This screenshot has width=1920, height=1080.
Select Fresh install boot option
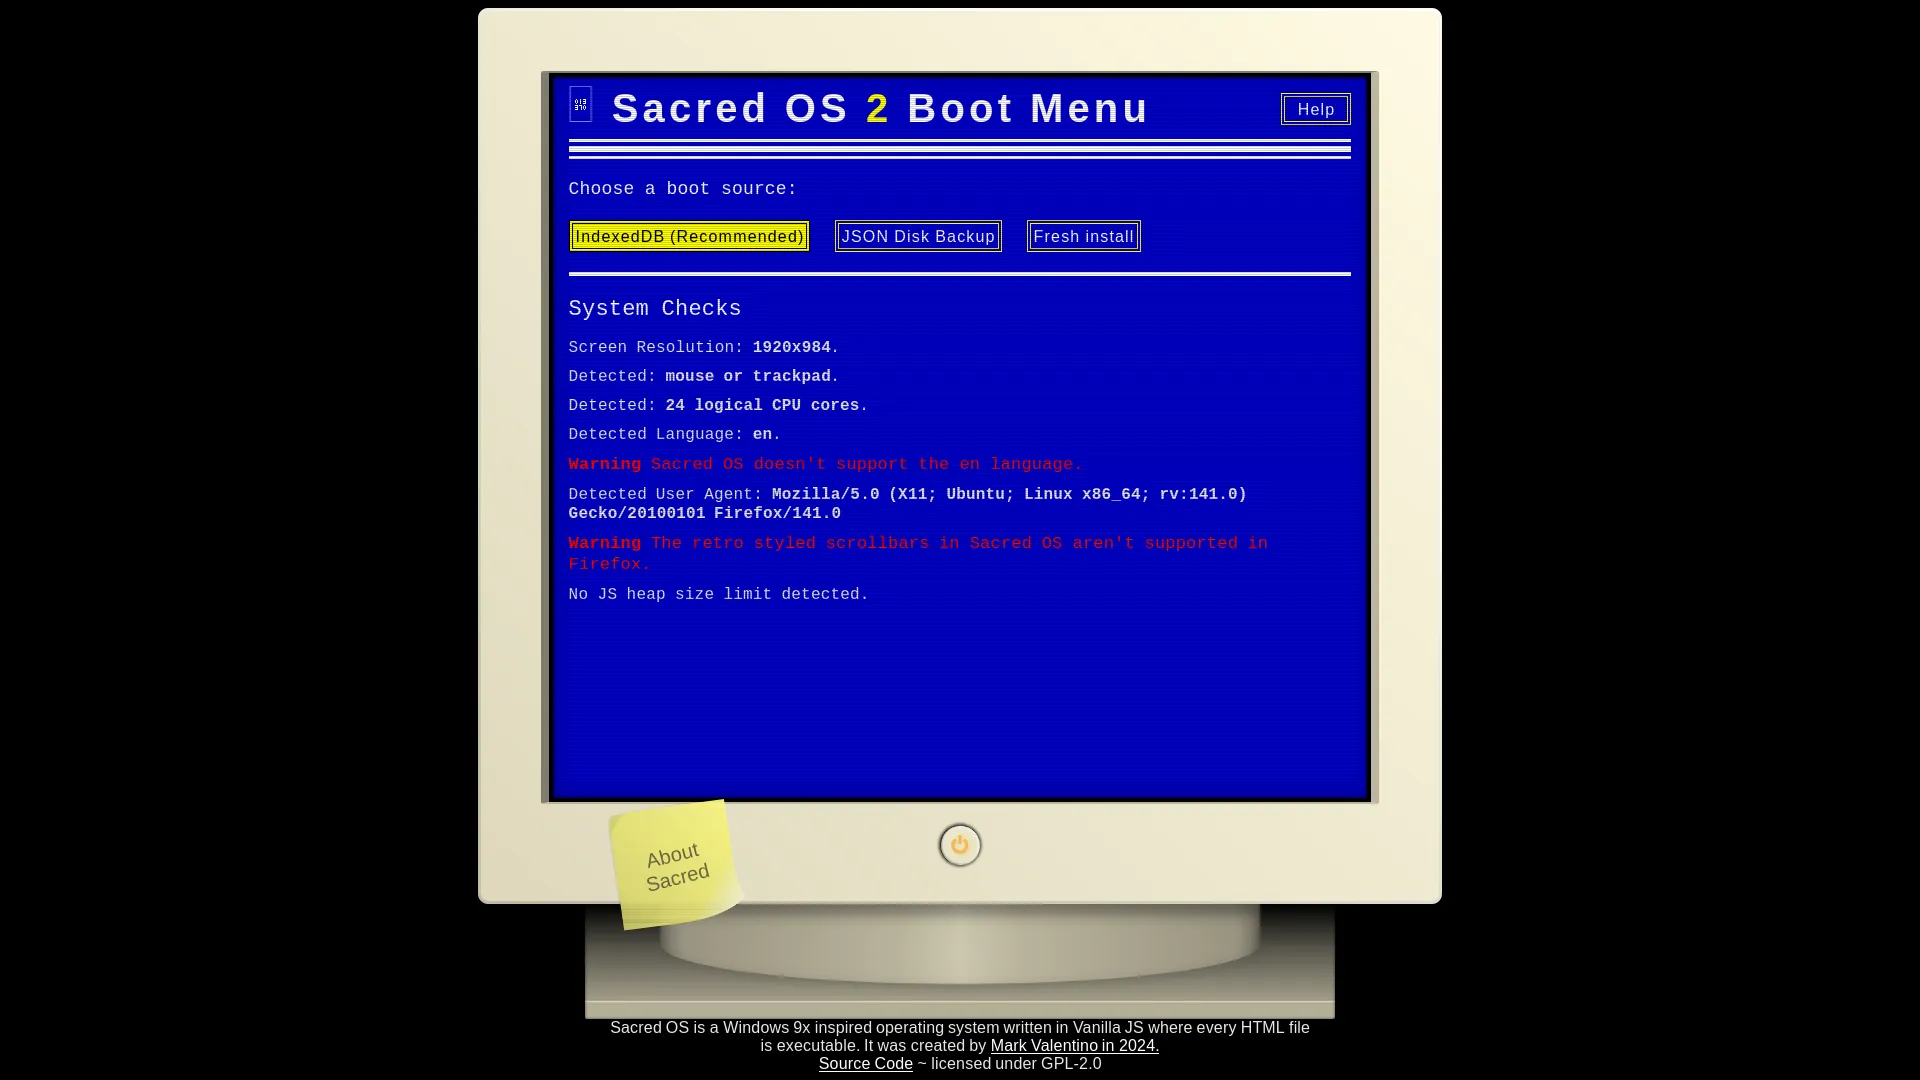pos(1083,236)
